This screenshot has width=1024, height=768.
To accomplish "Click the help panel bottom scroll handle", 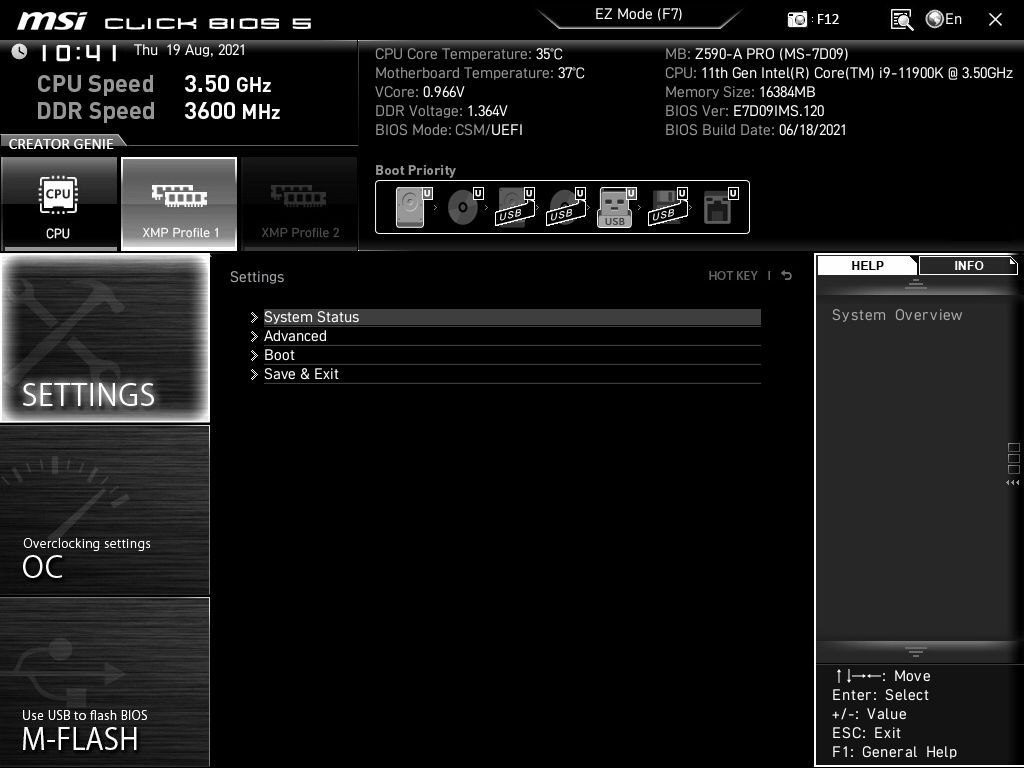I will pyautogui.click(x=916, y=651).
